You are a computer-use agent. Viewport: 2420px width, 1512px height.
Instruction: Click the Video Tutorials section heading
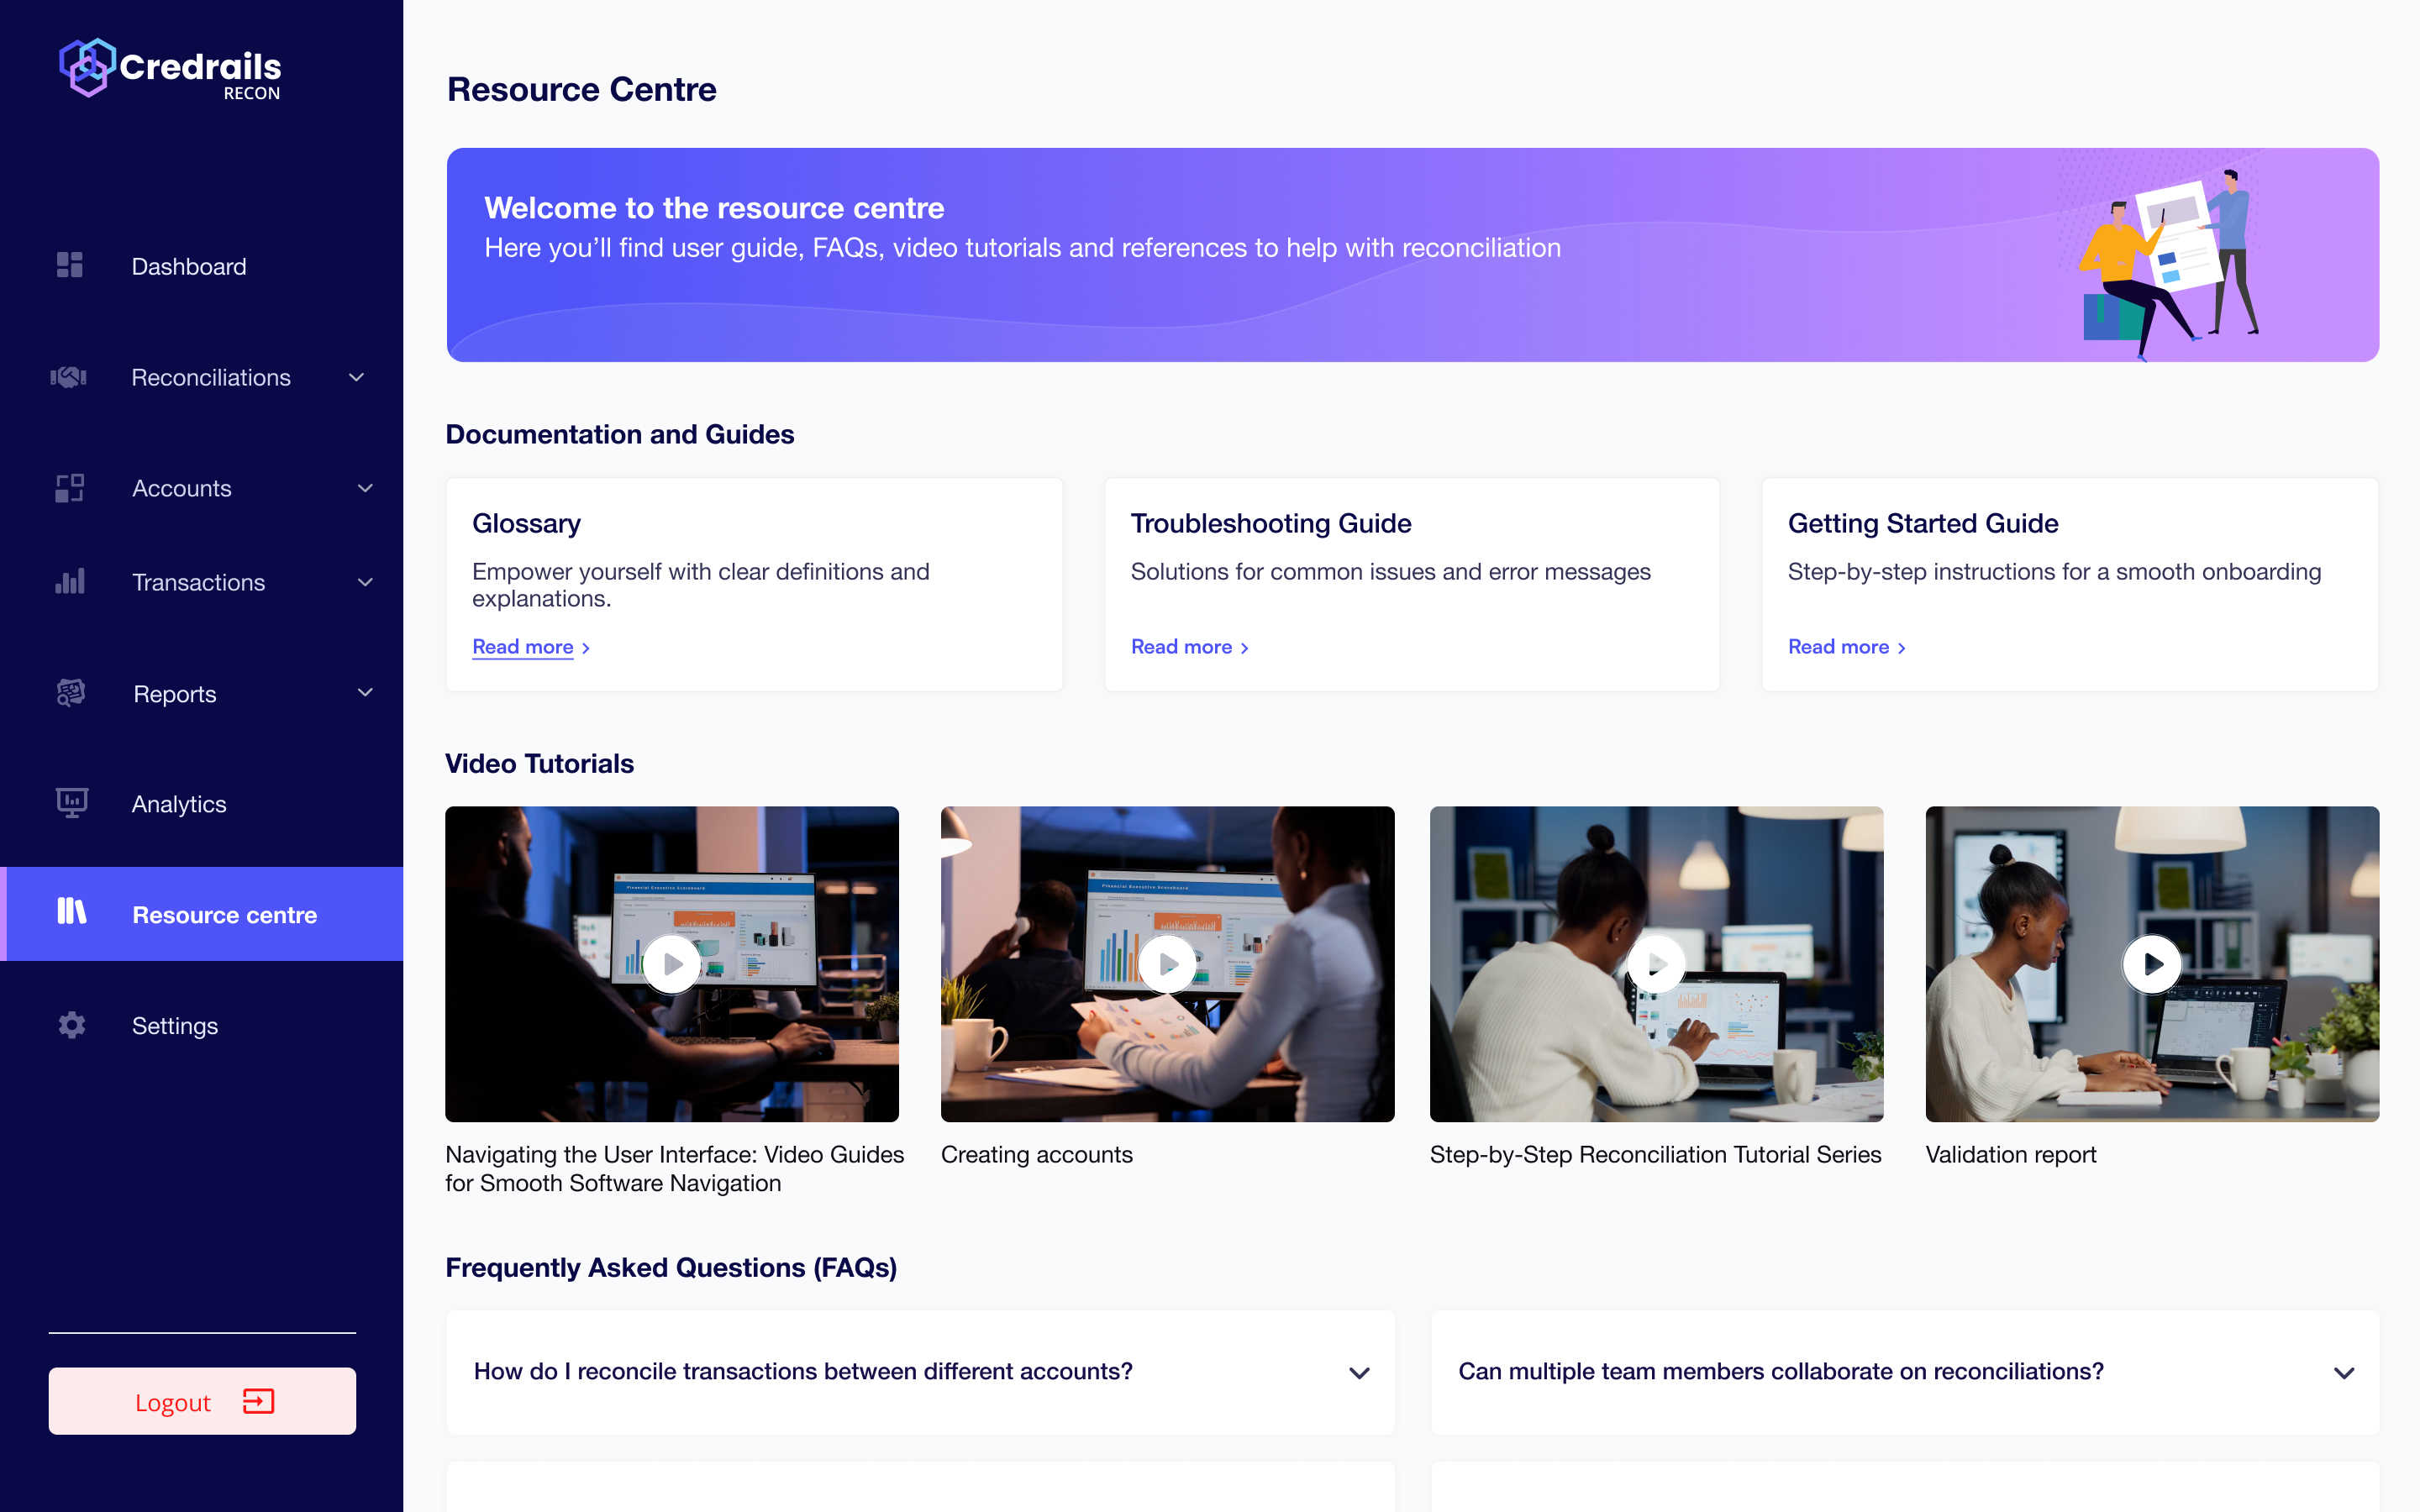539,763
